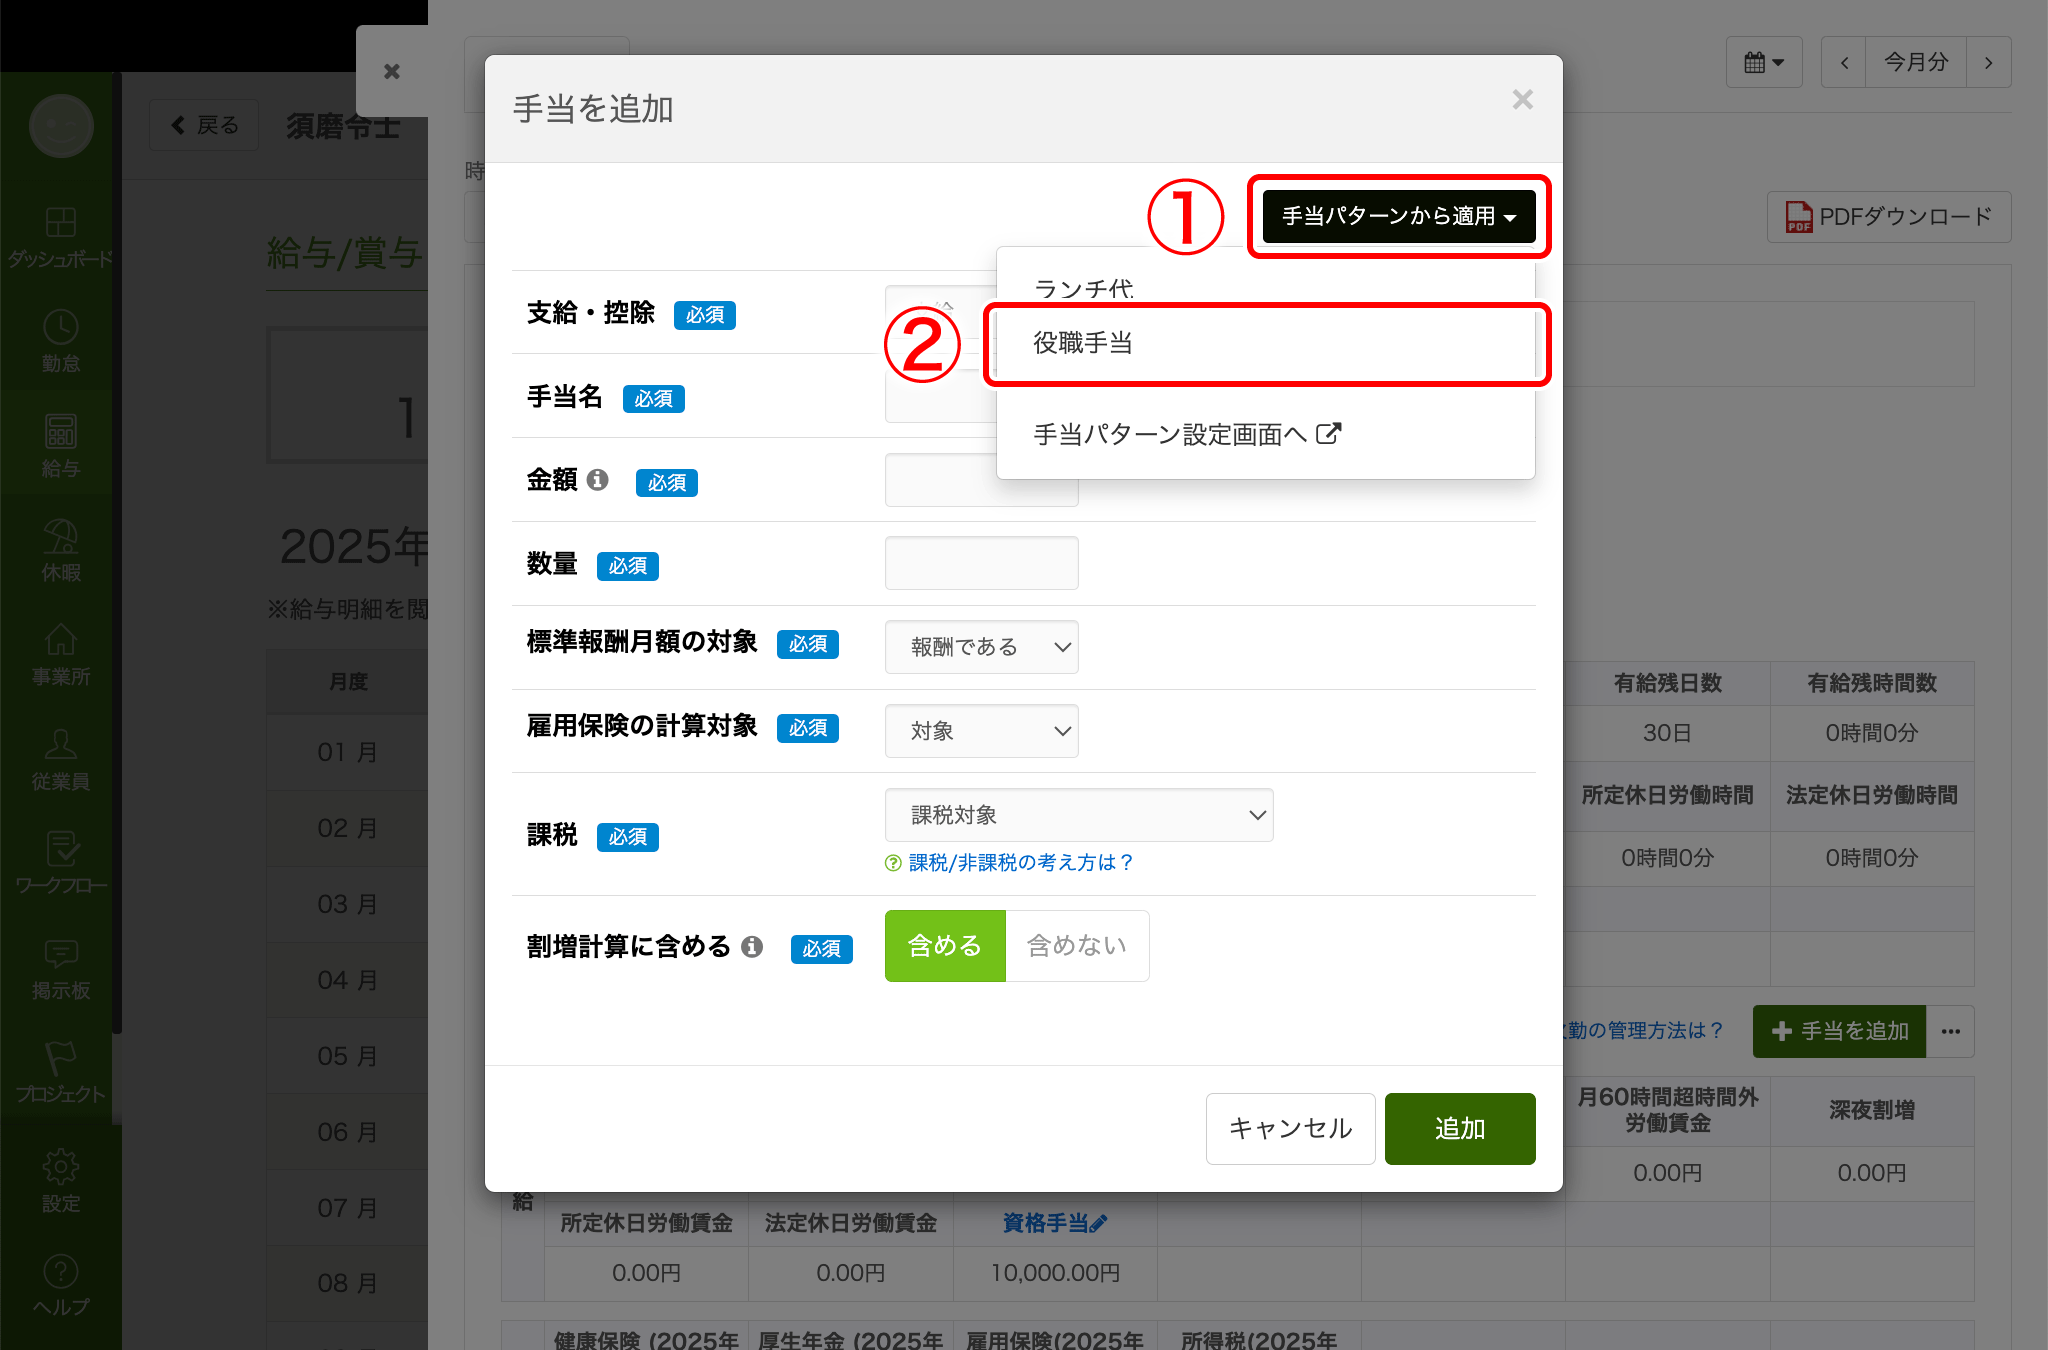This screenshot has height=1350, width=2048.
Task: Click the PDFダウンロード button
Action: 1889,217
